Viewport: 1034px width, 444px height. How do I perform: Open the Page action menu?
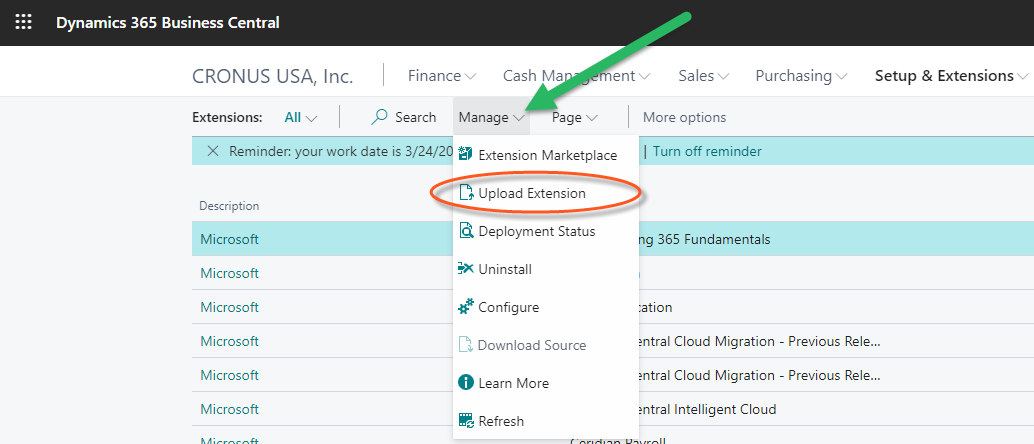[x=574, y=117]
